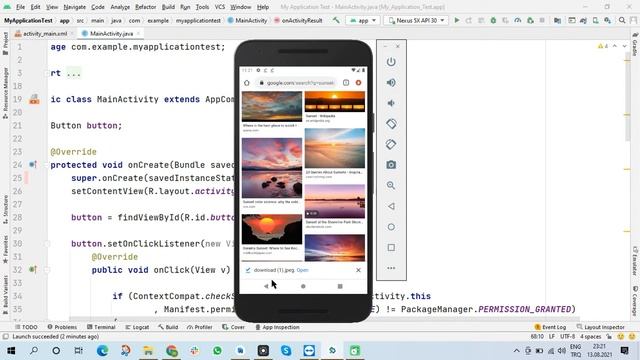Click emulator volume down button
Screen dimensions: 640x360
point(391,103)
